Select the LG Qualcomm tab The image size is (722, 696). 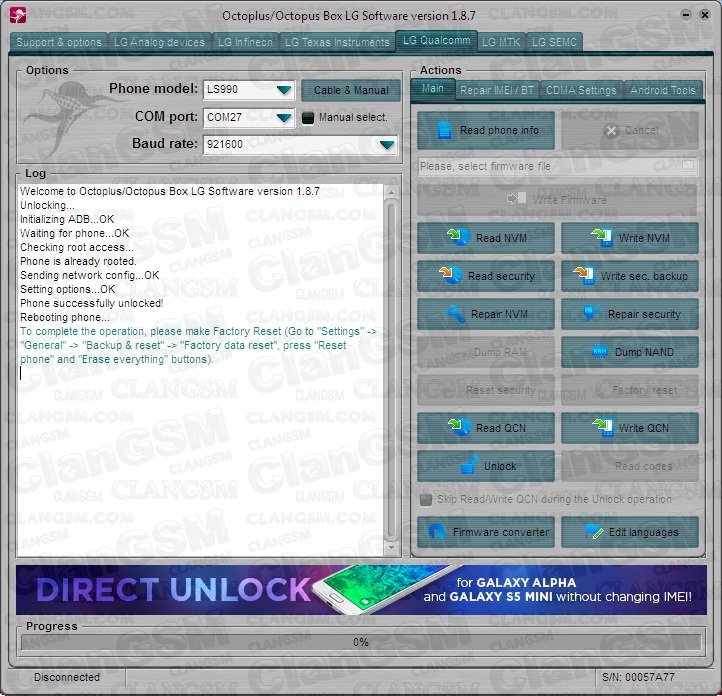(x=436, y=41)
